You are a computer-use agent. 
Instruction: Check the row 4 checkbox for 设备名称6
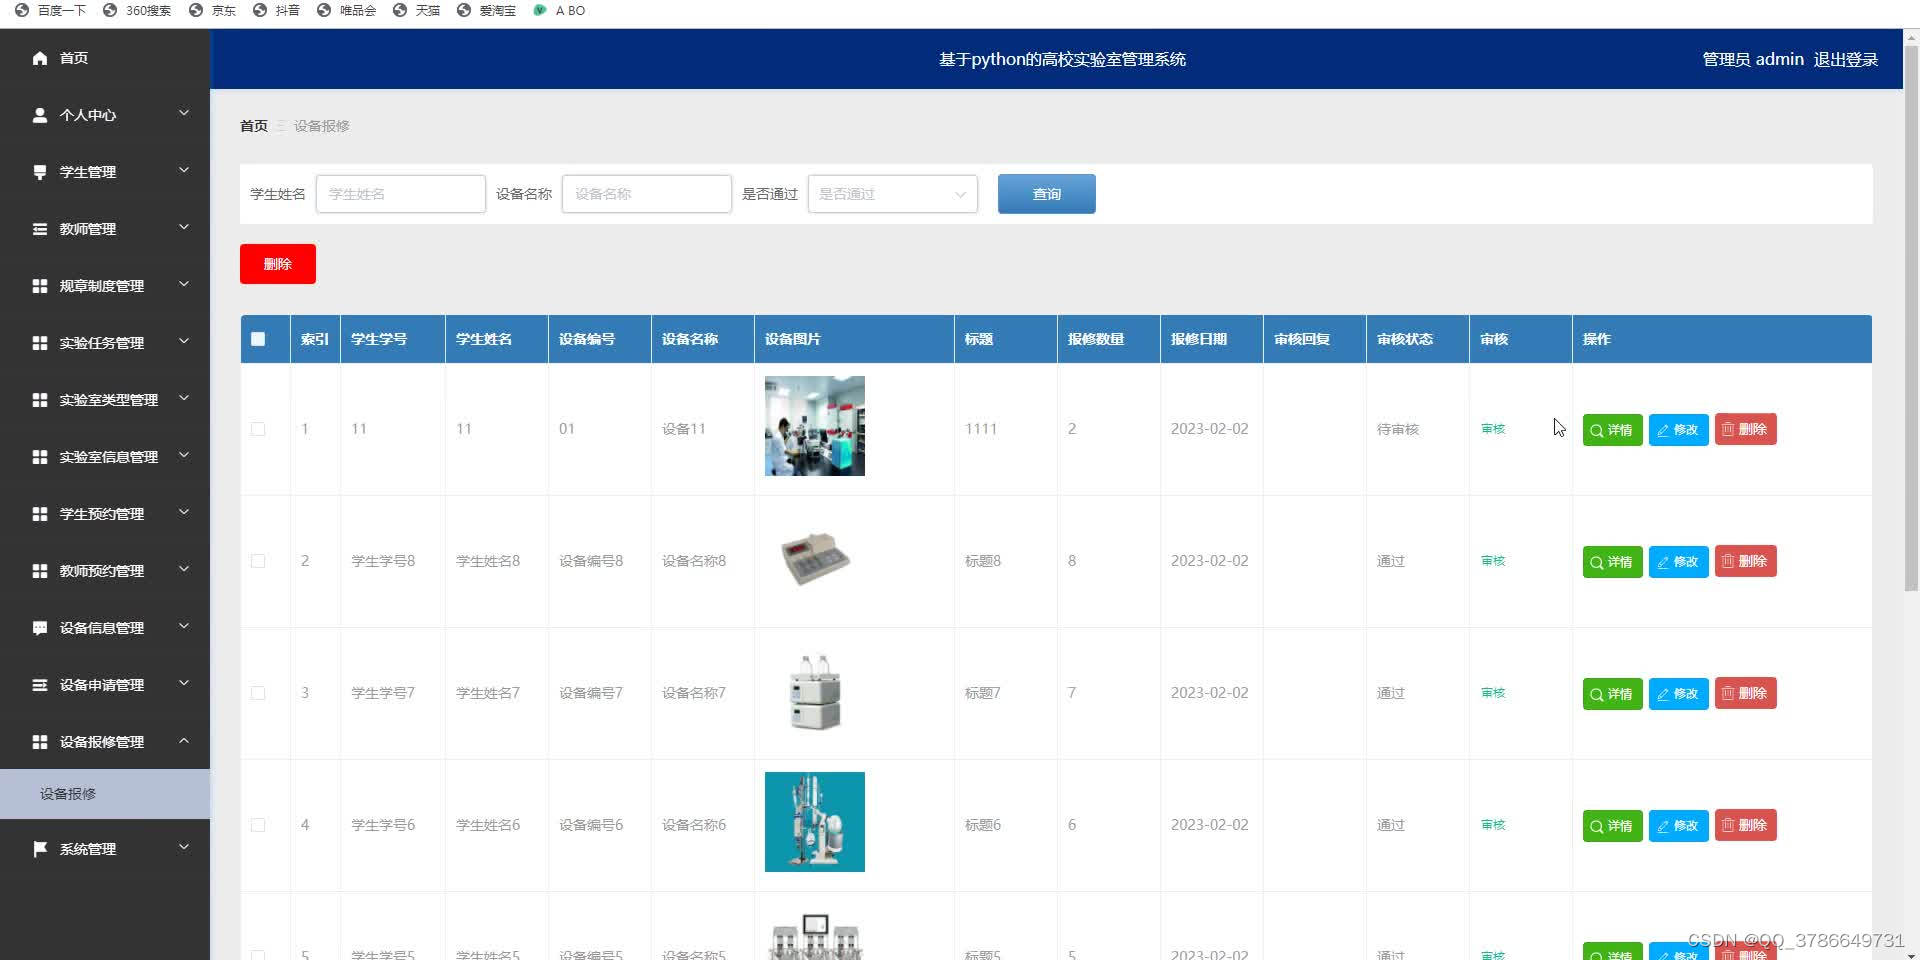[258, 825]
